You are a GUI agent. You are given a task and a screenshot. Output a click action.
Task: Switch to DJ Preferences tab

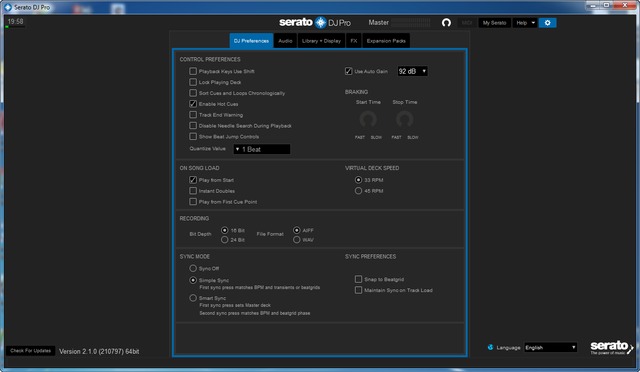[x=251, y=41]
